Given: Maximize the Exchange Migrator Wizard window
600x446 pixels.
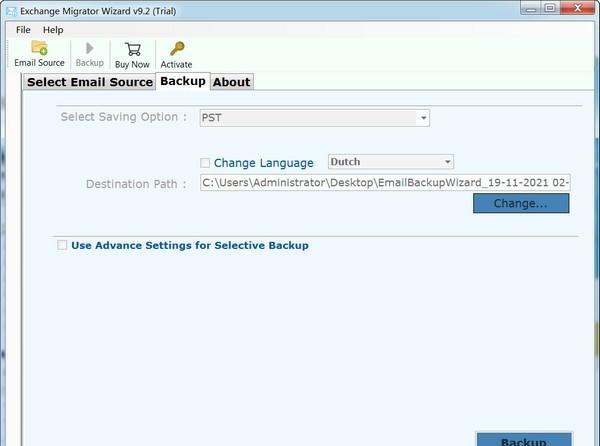Looking at the screenshot, I should pos(550,8).
